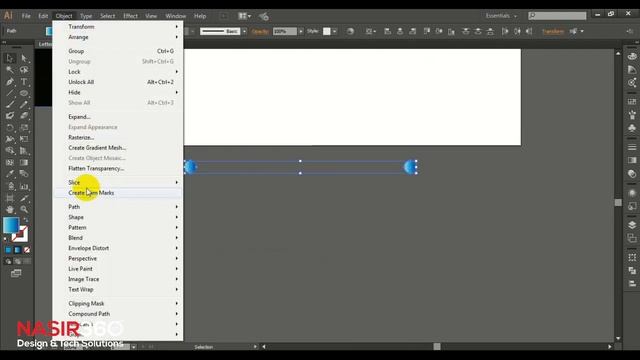
Task: Select the Artboard tool
Action: pyautogui.click(x=10, y=198)
